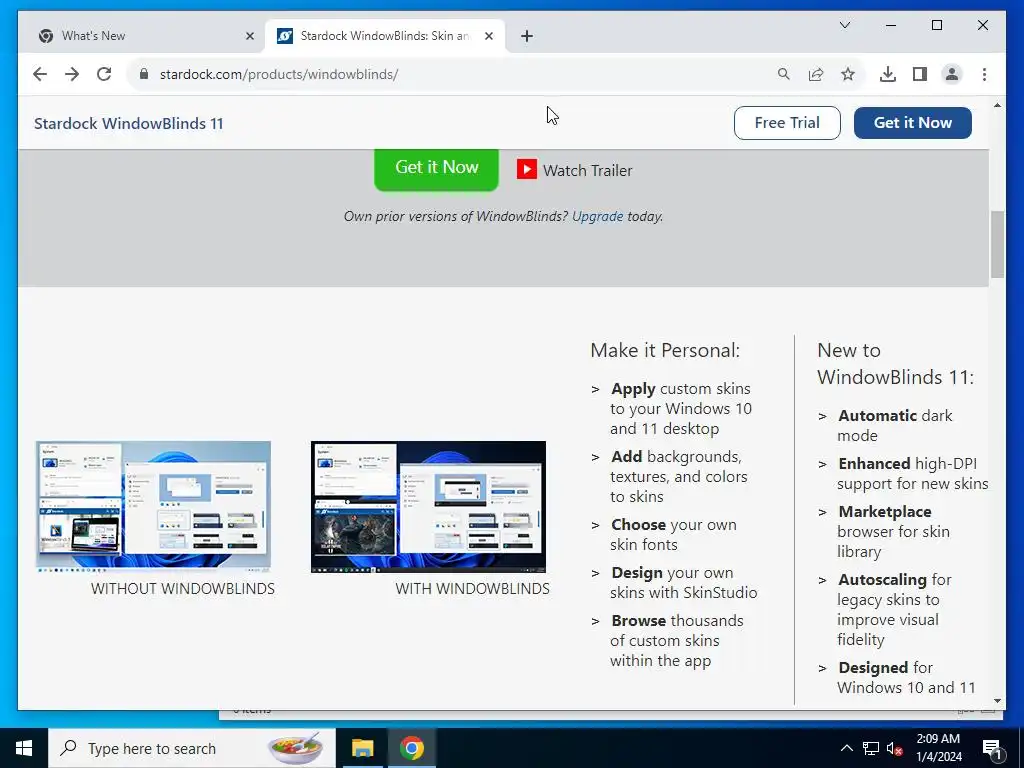Close the What's New tab
1024x768 pixels.
pyautogui.click(x=249, y=36)
